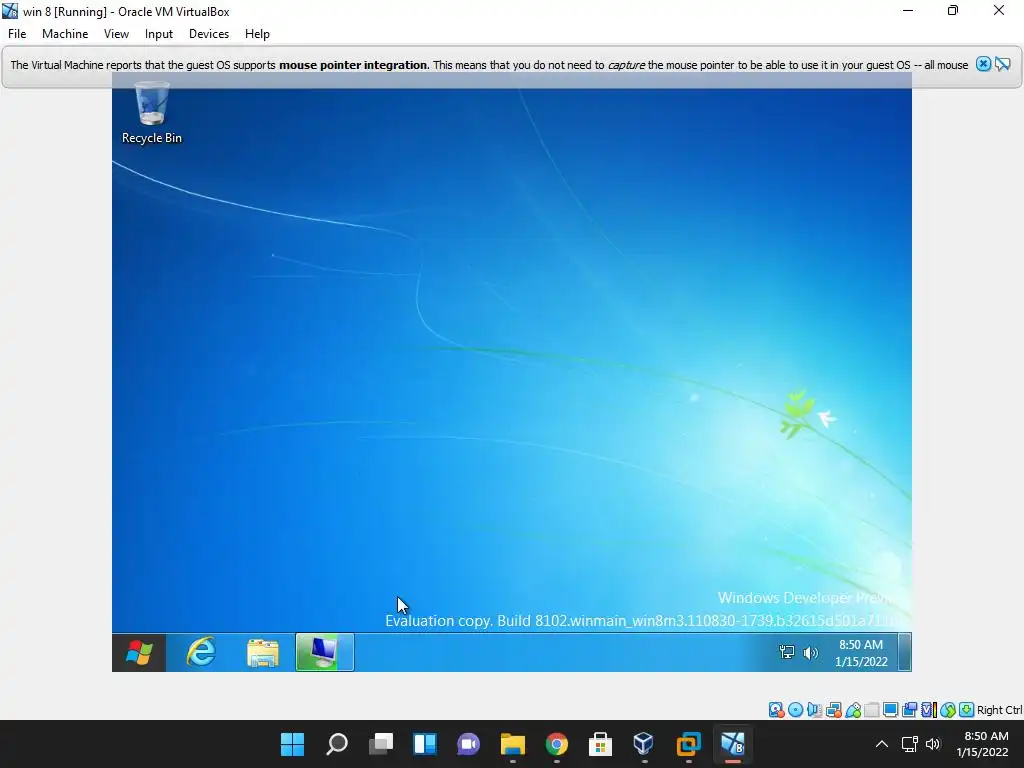Open the guest clock showing 8:50 AM
This screenshot has width=1024, height=768.
tap(861, 652)
